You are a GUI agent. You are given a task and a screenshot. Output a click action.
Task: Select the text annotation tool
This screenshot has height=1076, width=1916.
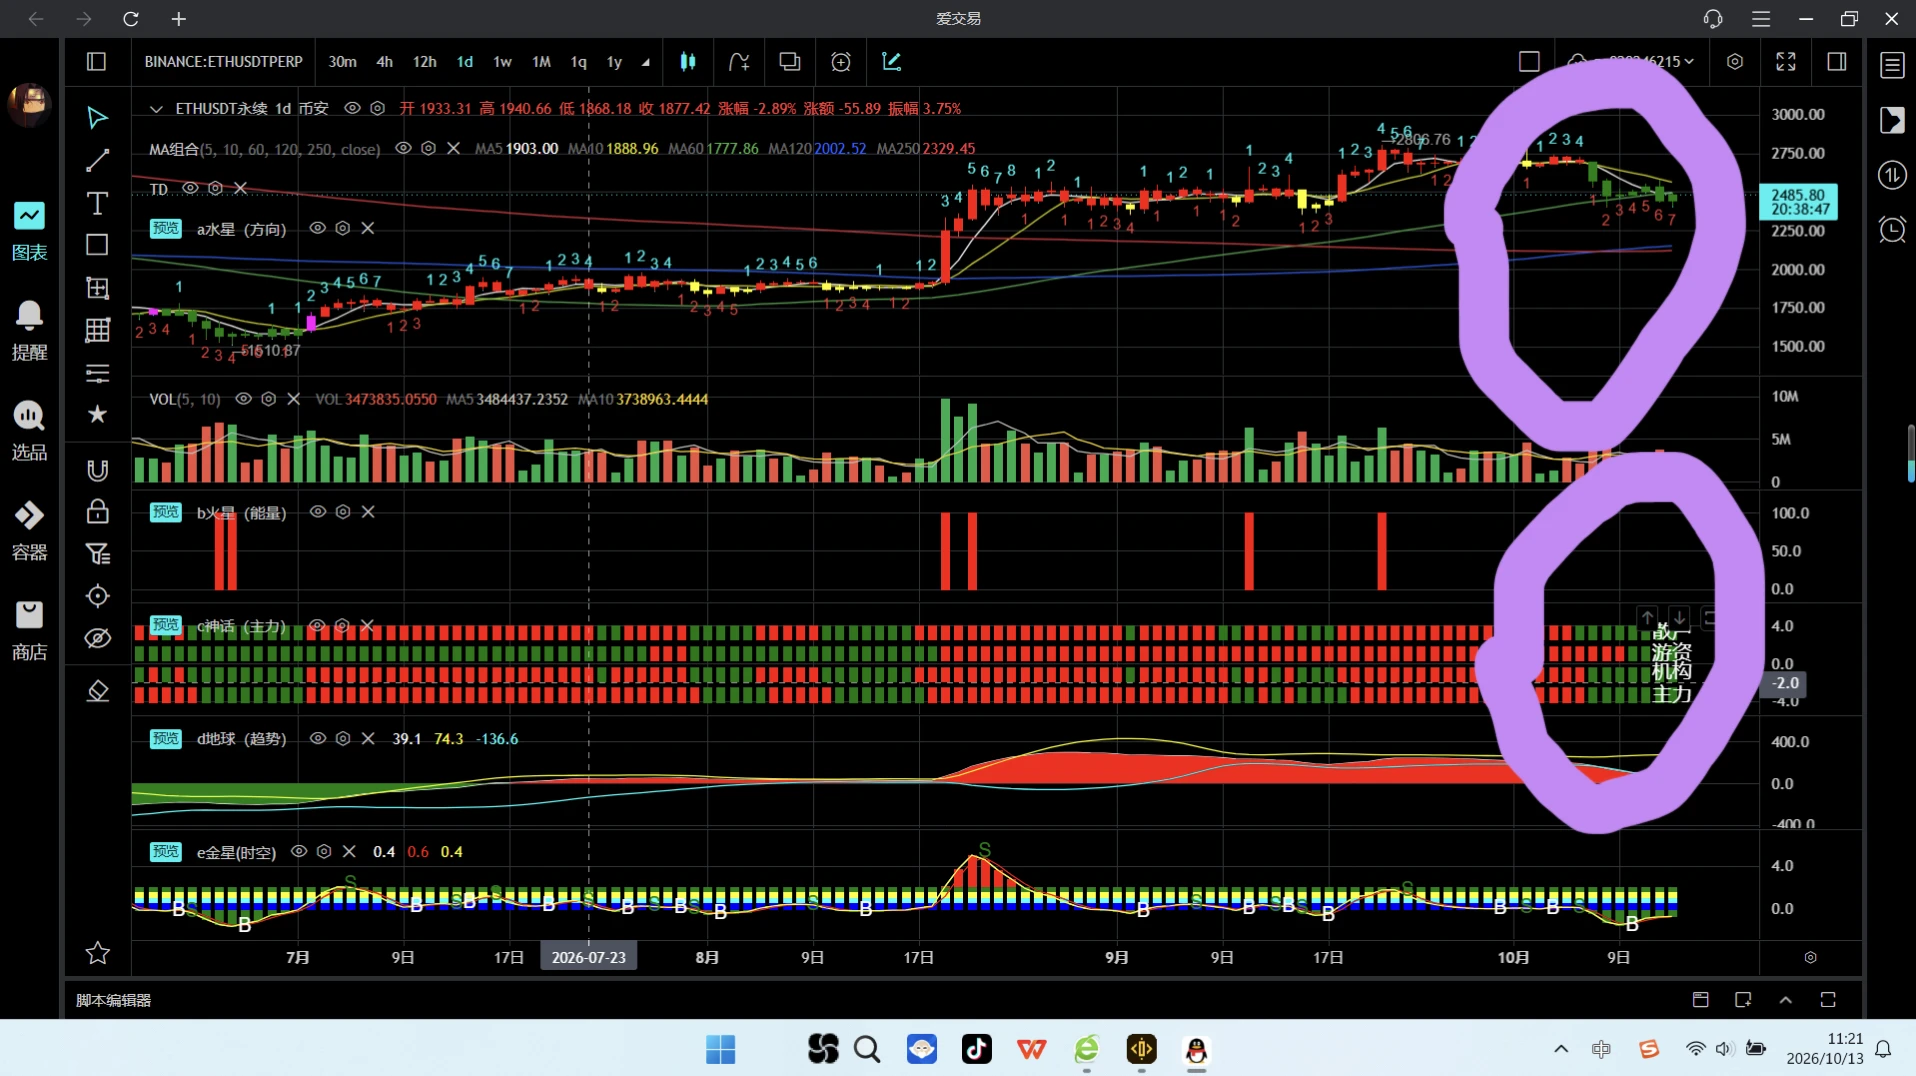(97, 203)
